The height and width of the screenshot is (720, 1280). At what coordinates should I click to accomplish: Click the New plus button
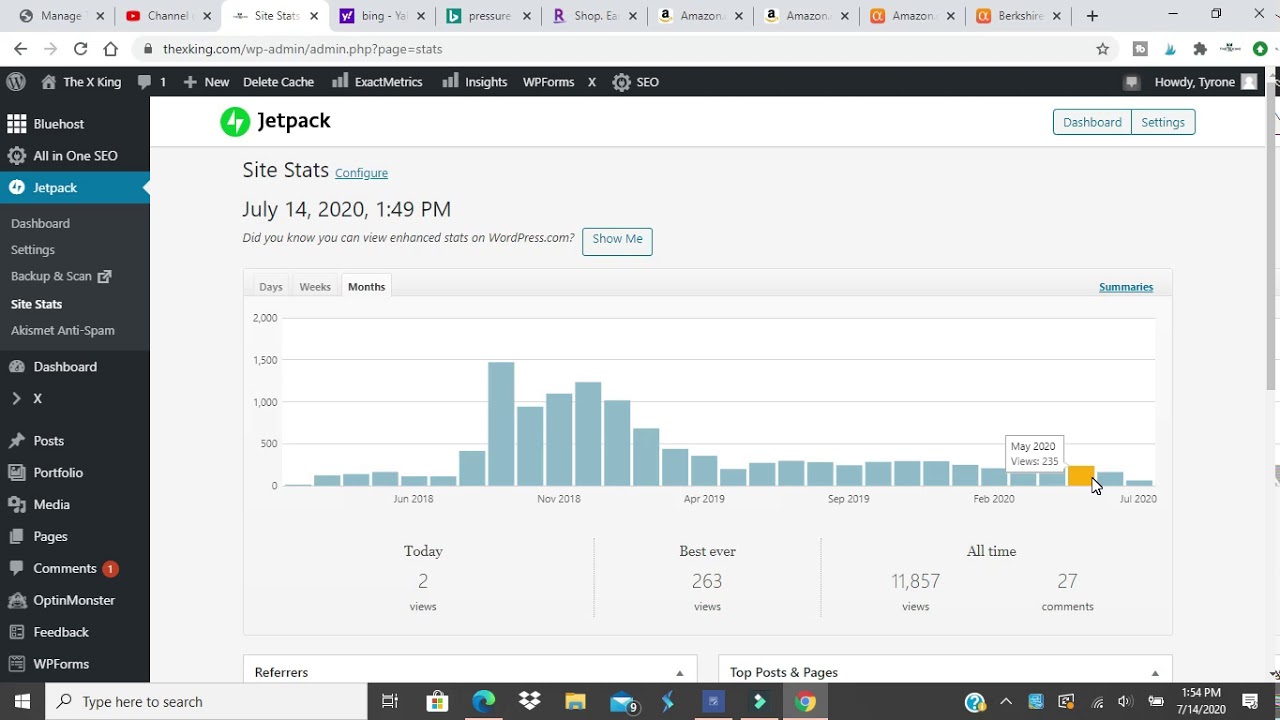pos(206,82)
